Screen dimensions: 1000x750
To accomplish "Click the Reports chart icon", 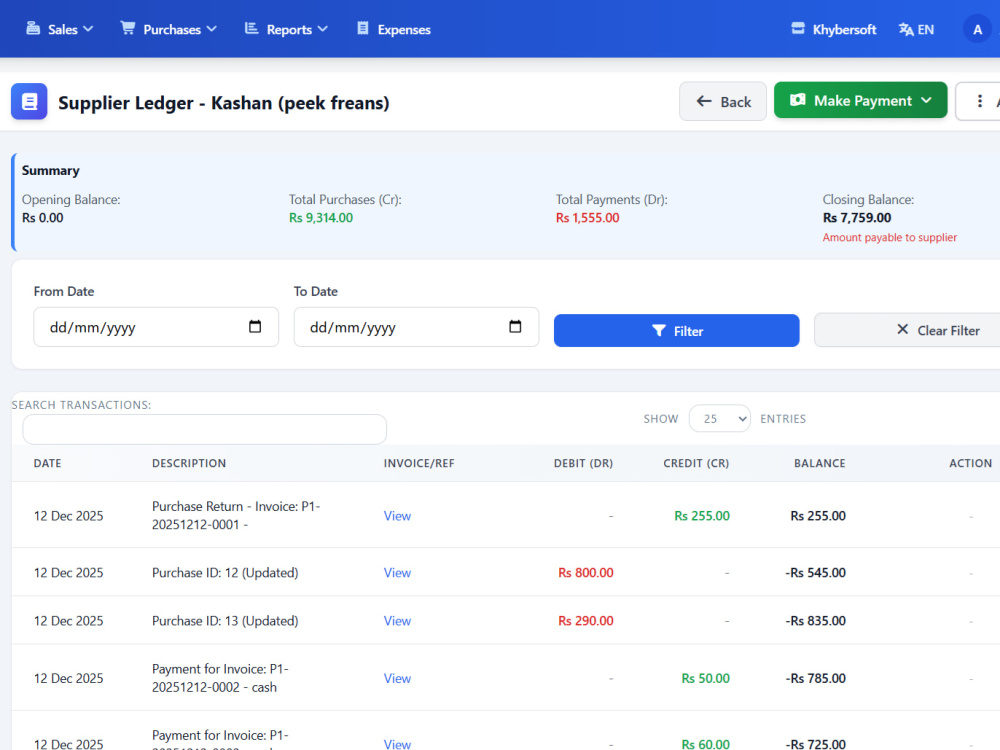I will tap(251, 29).
